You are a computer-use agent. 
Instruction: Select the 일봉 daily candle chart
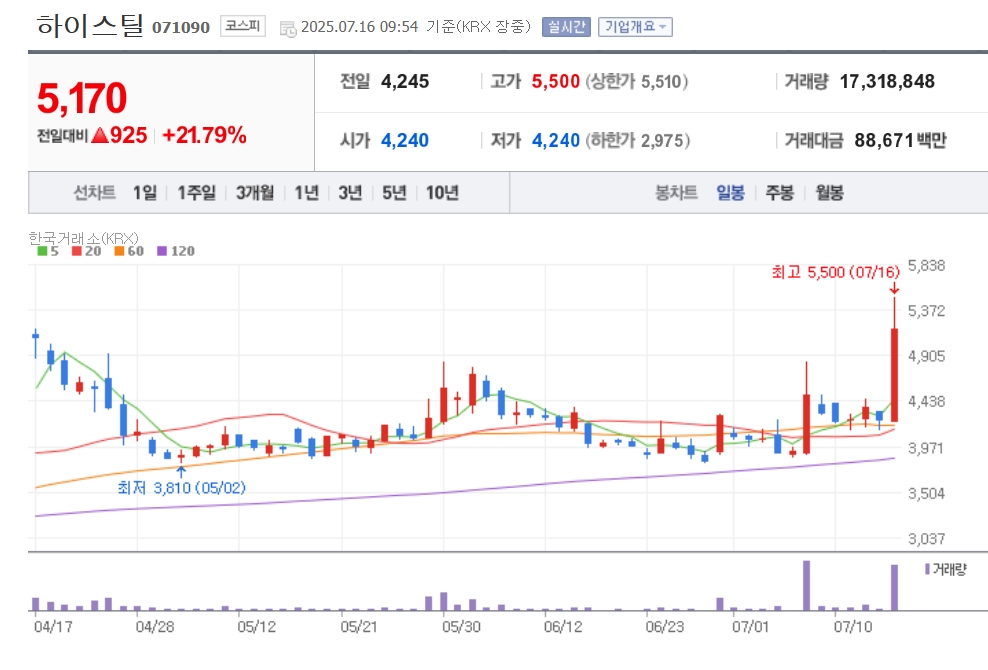(730, 192)
